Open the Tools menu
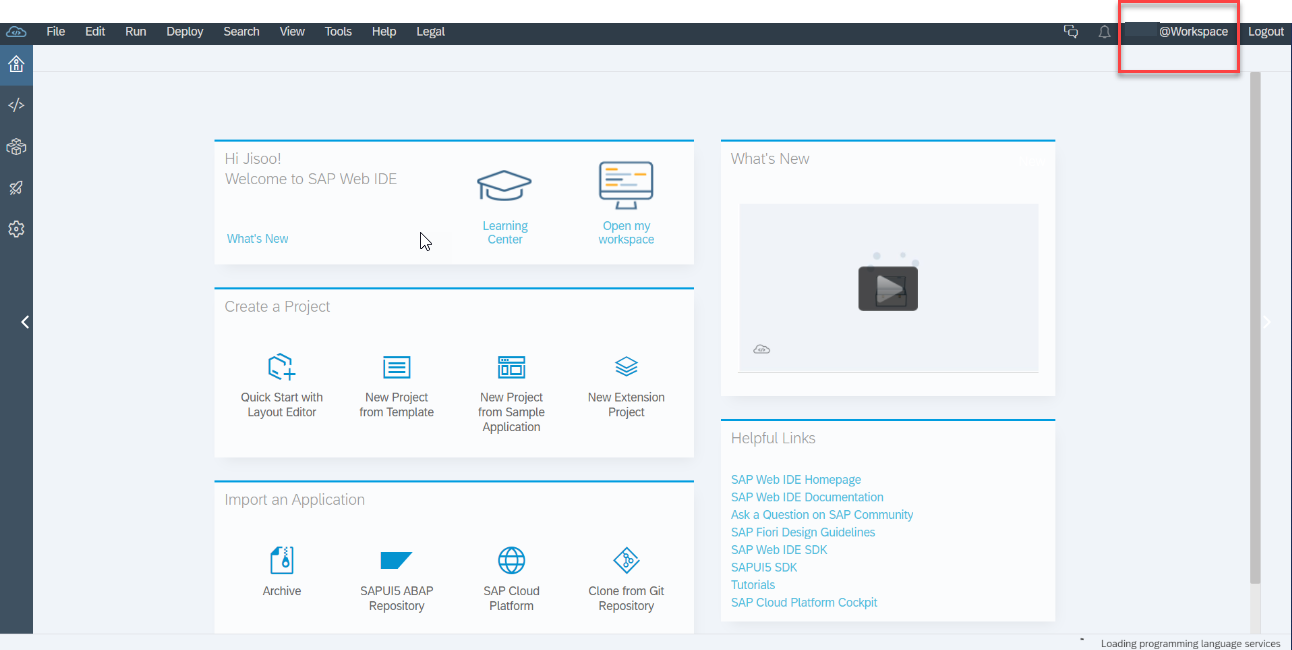 pyautogui.click(x=338, y=32)
